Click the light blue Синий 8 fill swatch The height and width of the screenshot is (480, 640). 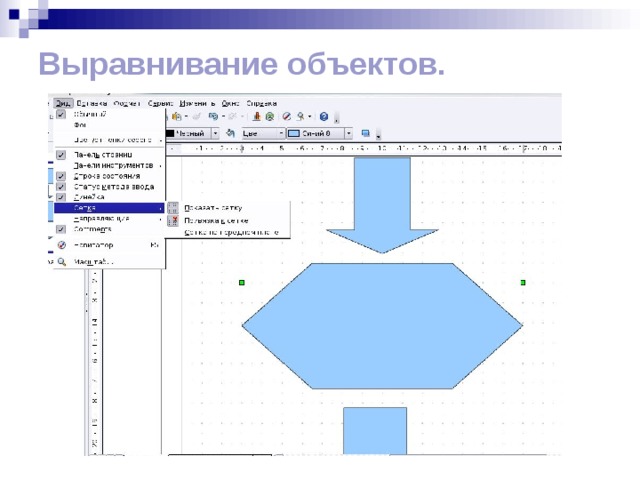294,133
